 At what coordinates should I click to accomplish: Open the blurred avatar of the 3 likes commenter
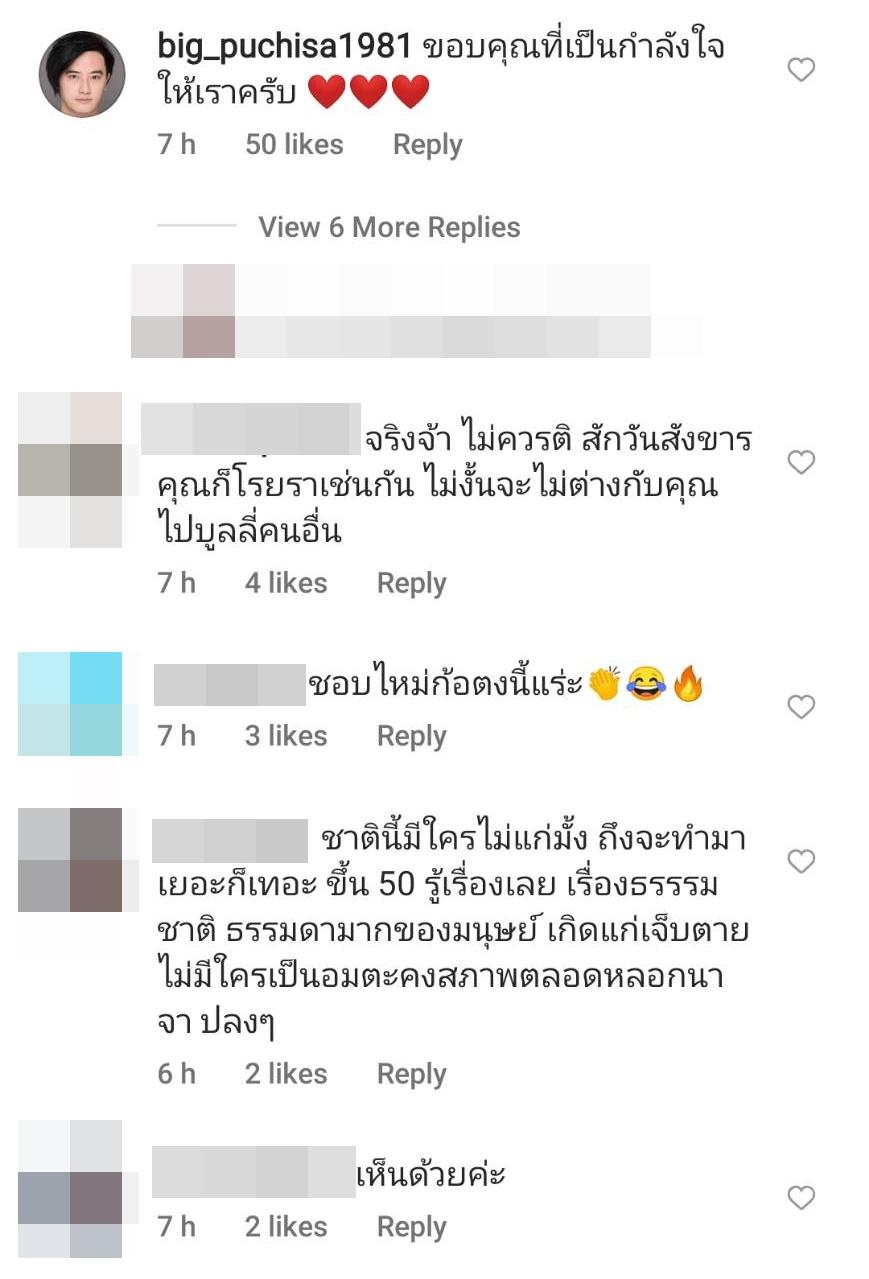[70, 704]
